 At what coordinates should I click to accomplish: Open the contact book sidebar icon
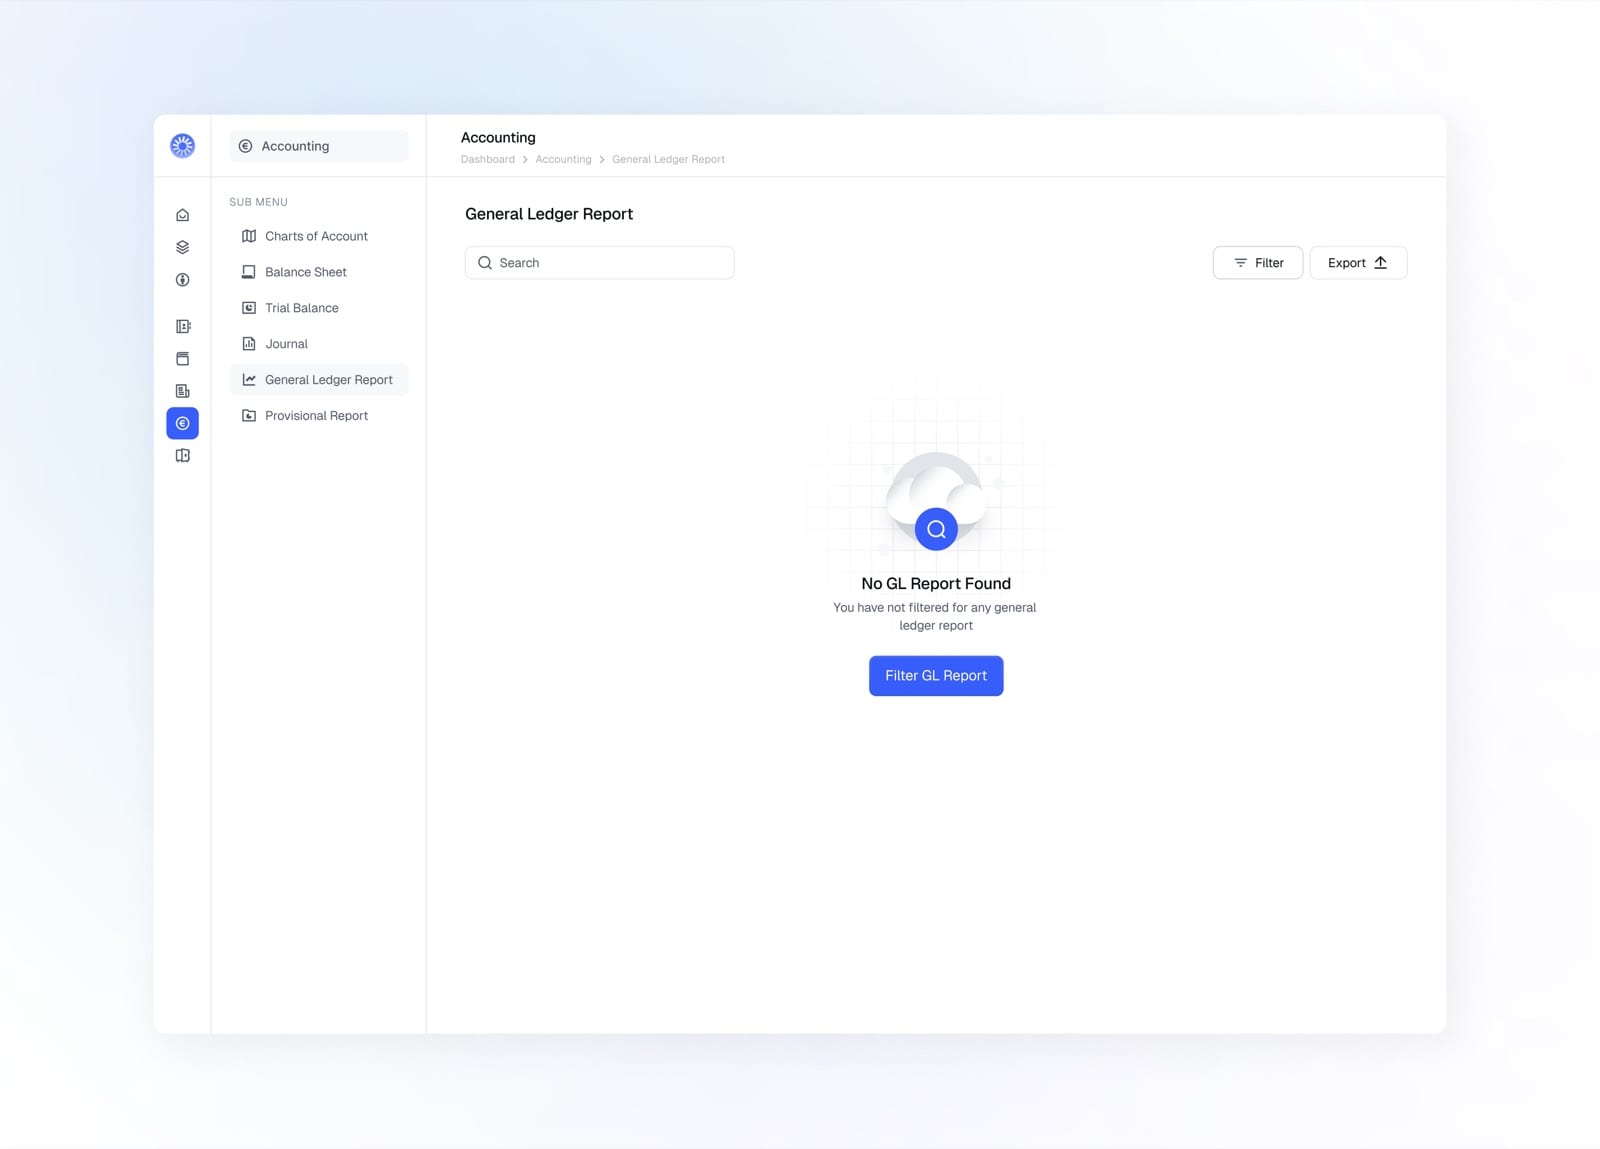point(182,326)
